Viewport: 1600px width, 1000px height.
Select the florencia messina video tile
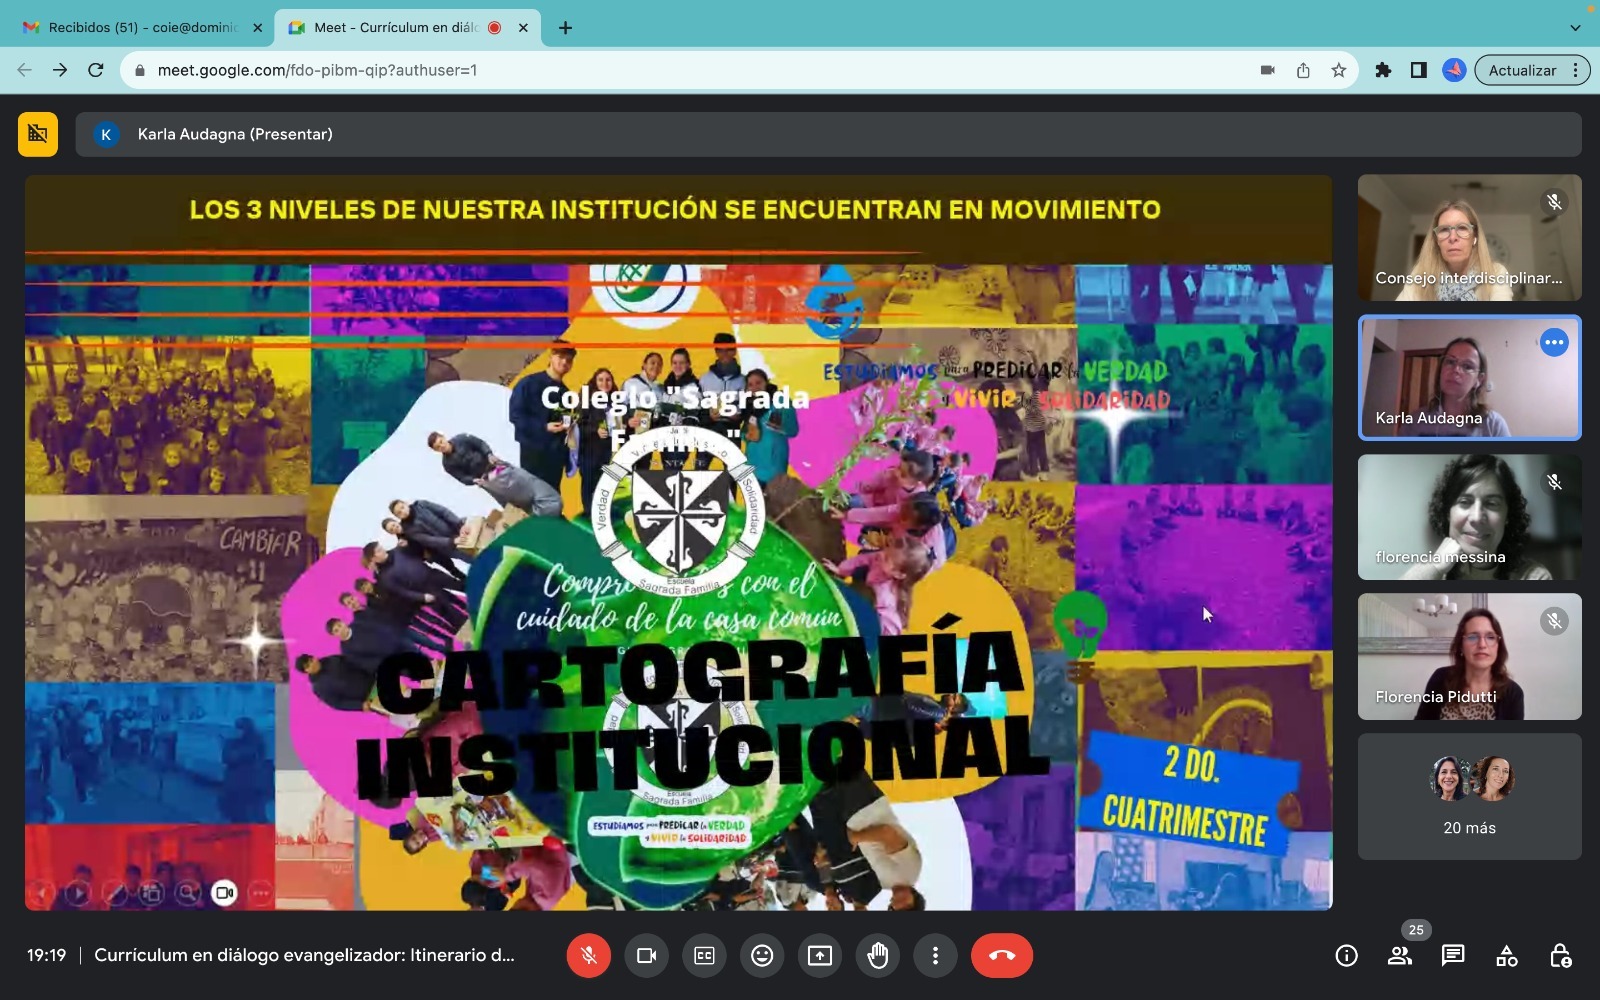1469,517
